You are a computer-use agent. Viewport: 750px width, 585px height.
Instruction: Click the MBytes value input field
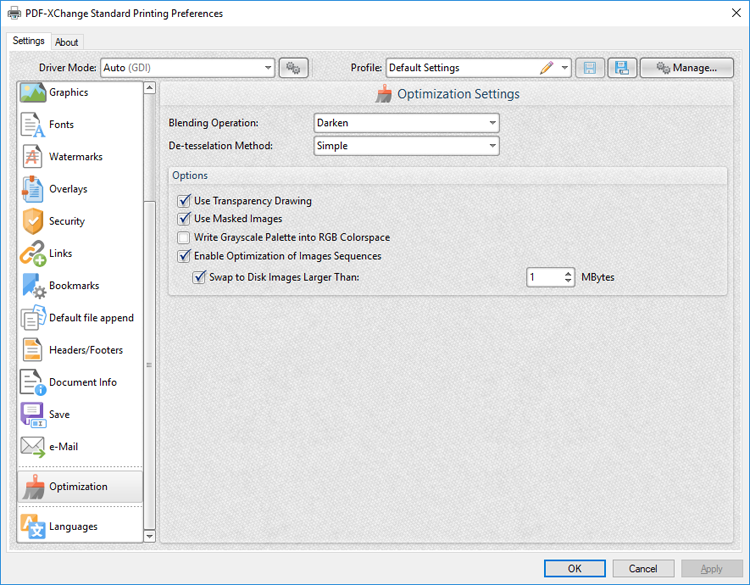(544, 277)
